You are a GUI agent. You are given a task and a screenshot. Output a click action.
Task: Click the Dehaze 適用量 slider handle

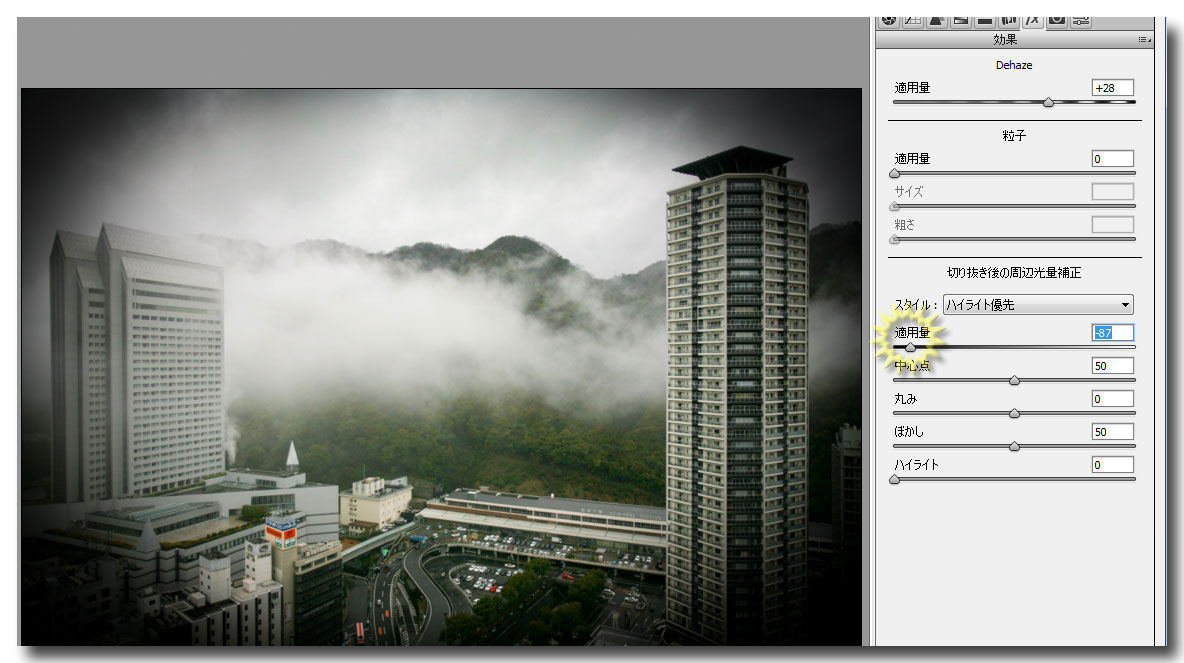(x=1048, y=102)
